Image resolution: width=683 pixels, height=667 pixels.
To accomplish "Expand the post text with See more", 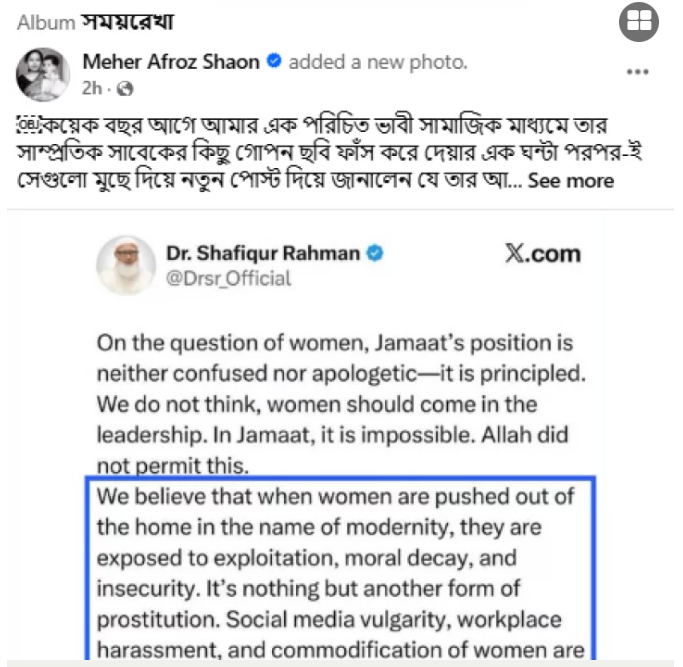I will pos(570,180).
